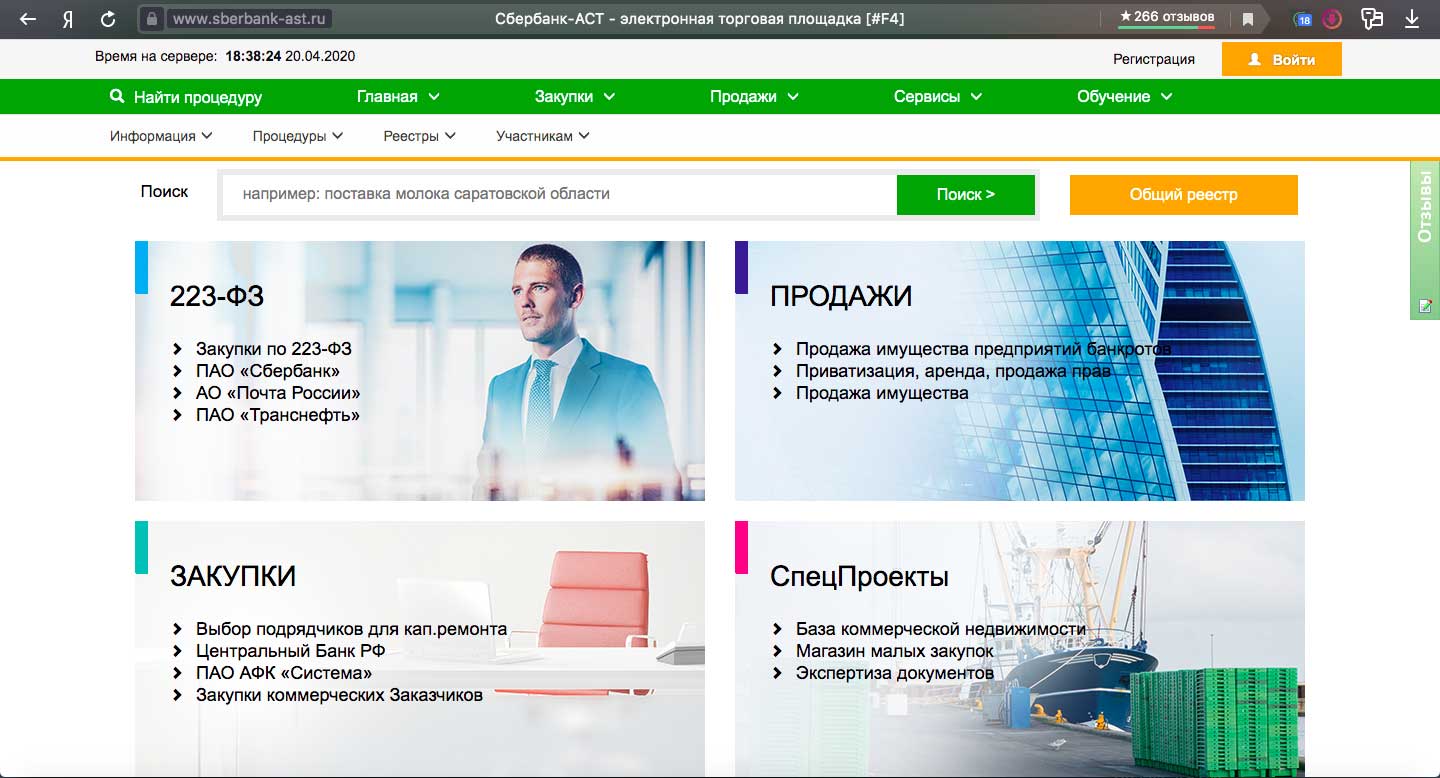Screen dimensions: 1440x778
Task: Open the ПРОДАЖИ section heading
Action: tap(841, 296)
